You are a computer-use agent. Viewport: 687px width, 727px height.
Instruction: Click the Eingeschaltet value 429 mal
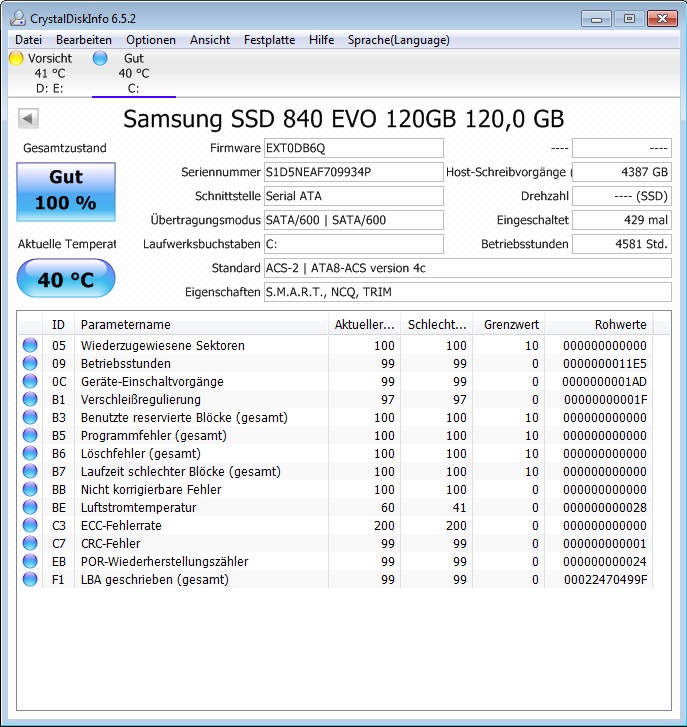pyautogui.click(x=622, y=220)
